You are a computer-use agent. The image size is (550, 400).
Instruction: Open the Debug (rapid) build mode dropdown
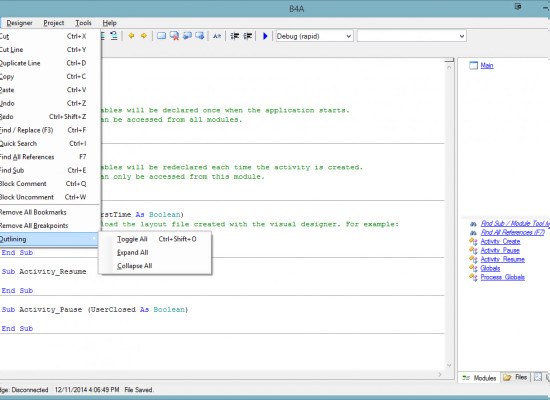(x=314, y=36)
